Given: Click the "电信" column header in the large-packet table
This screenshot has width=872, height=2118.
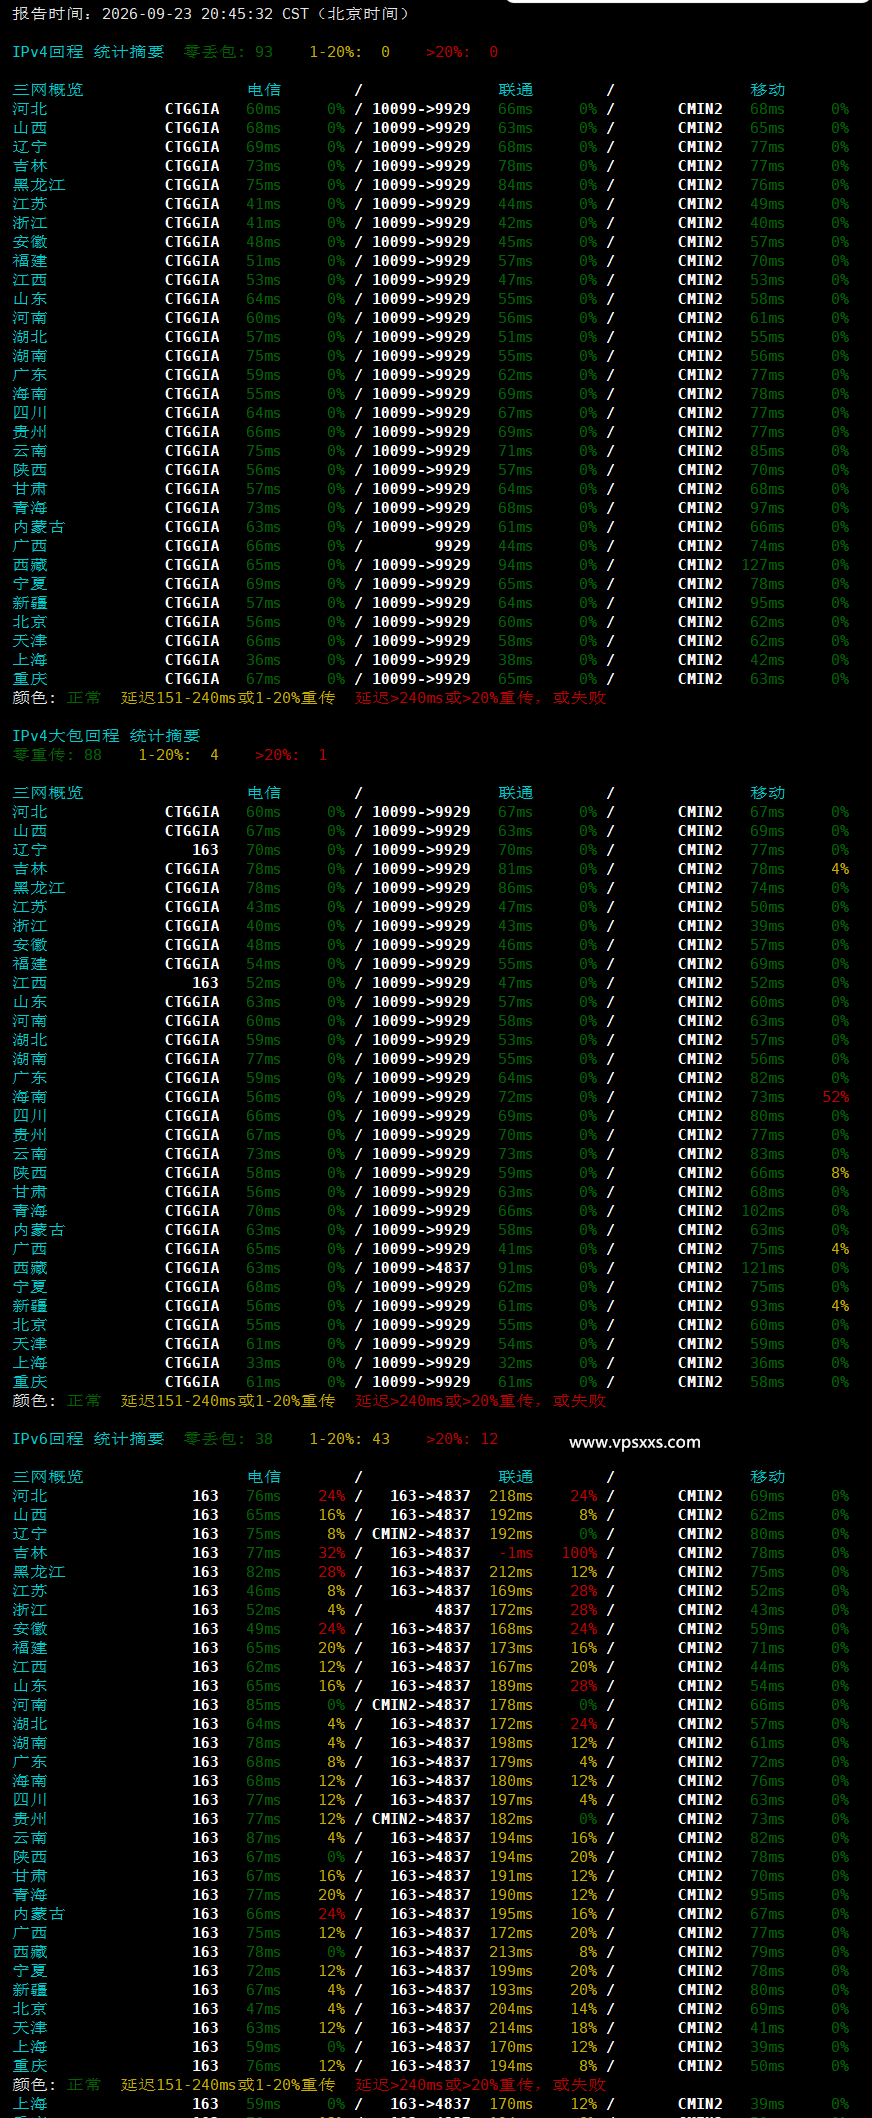Looking at the screenshot, I should click(264, 793).
